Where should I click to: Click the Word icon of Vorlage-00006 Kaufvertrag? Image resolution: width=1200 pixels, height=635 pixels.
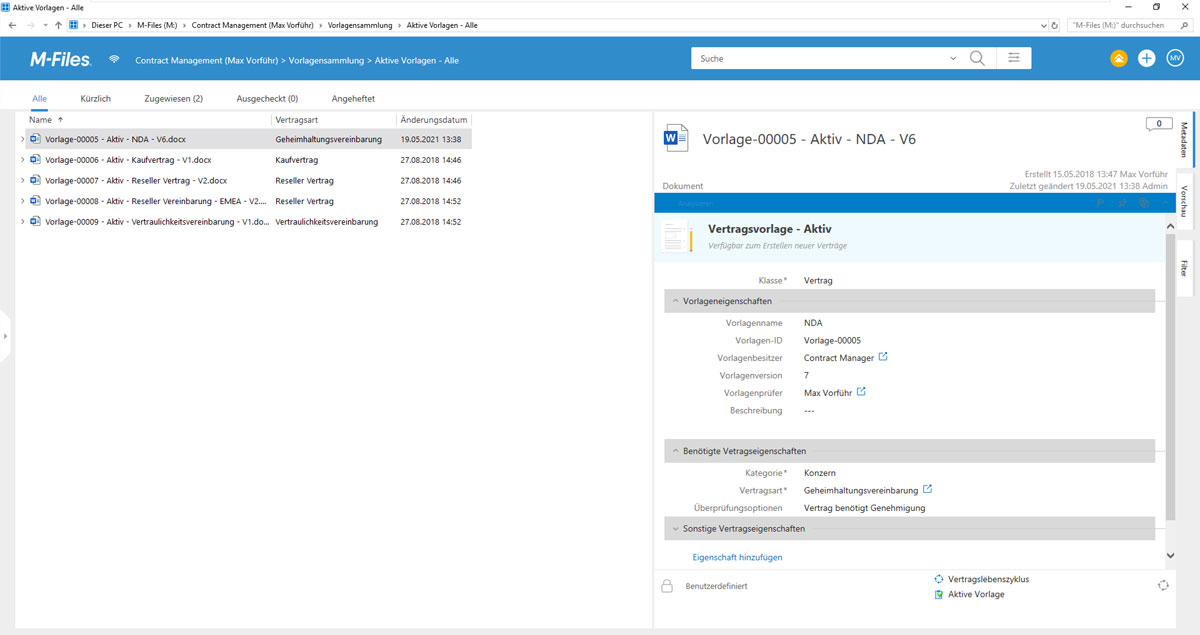(36, 160)
